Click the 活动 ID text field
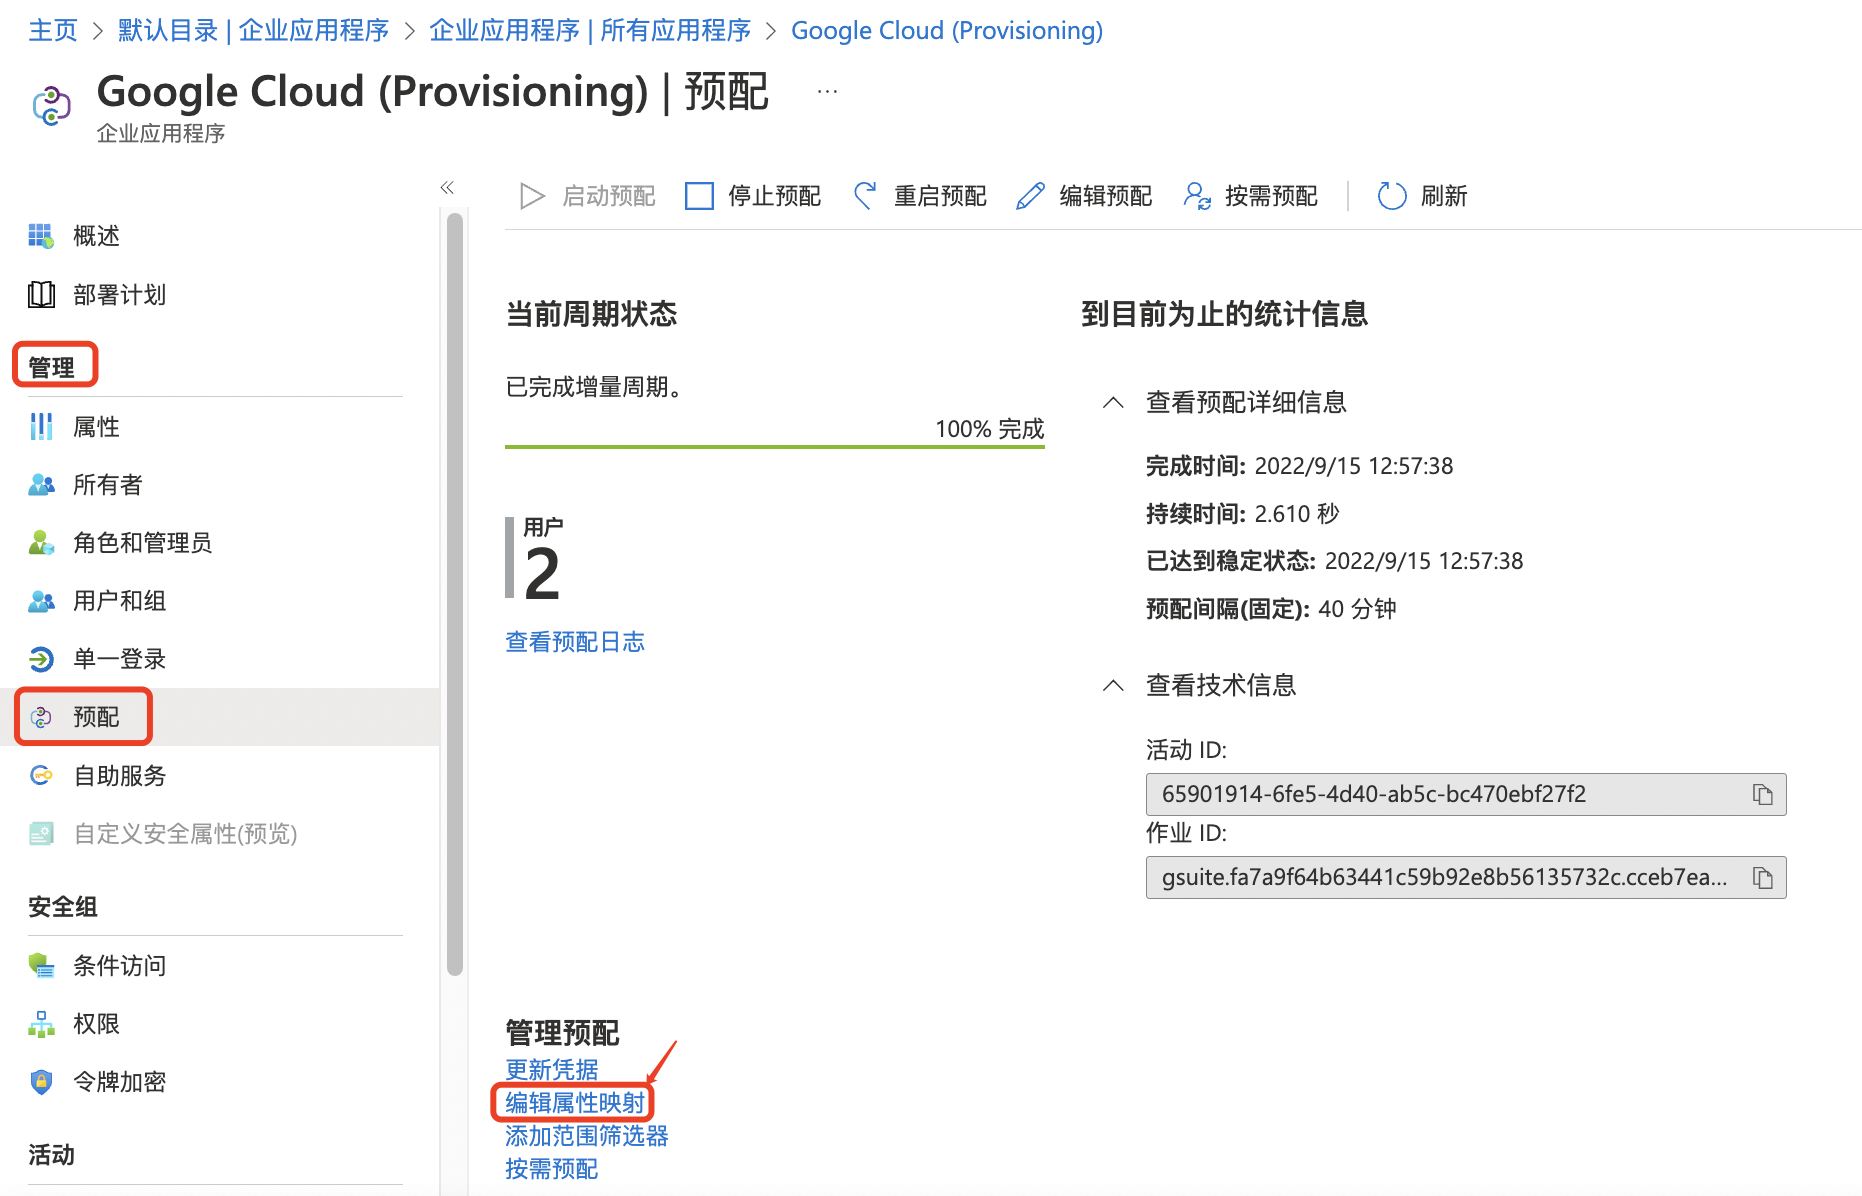This screenshot has width=1862, height=1196. click(x=1466, y=795)
